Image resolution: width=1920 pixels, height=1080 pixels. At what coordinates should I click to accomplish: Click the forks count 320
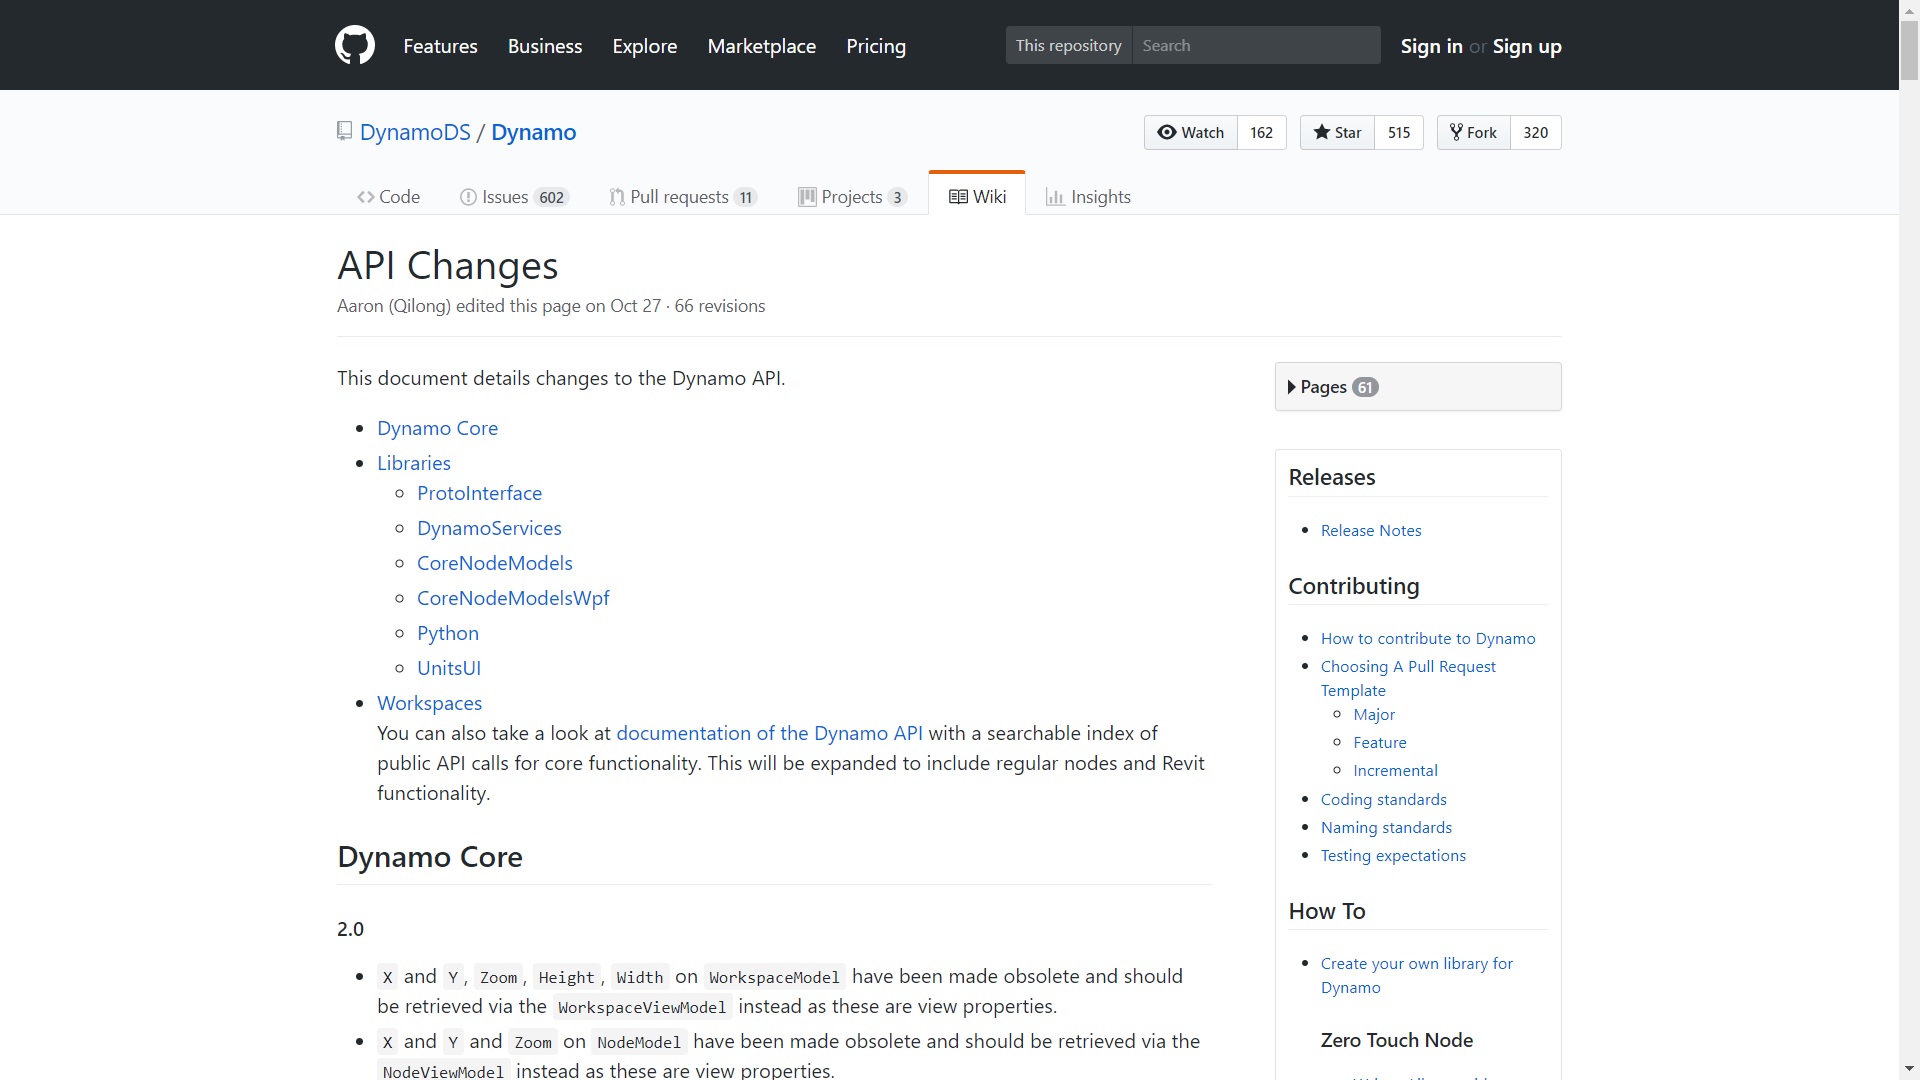tap(1536, 132)
